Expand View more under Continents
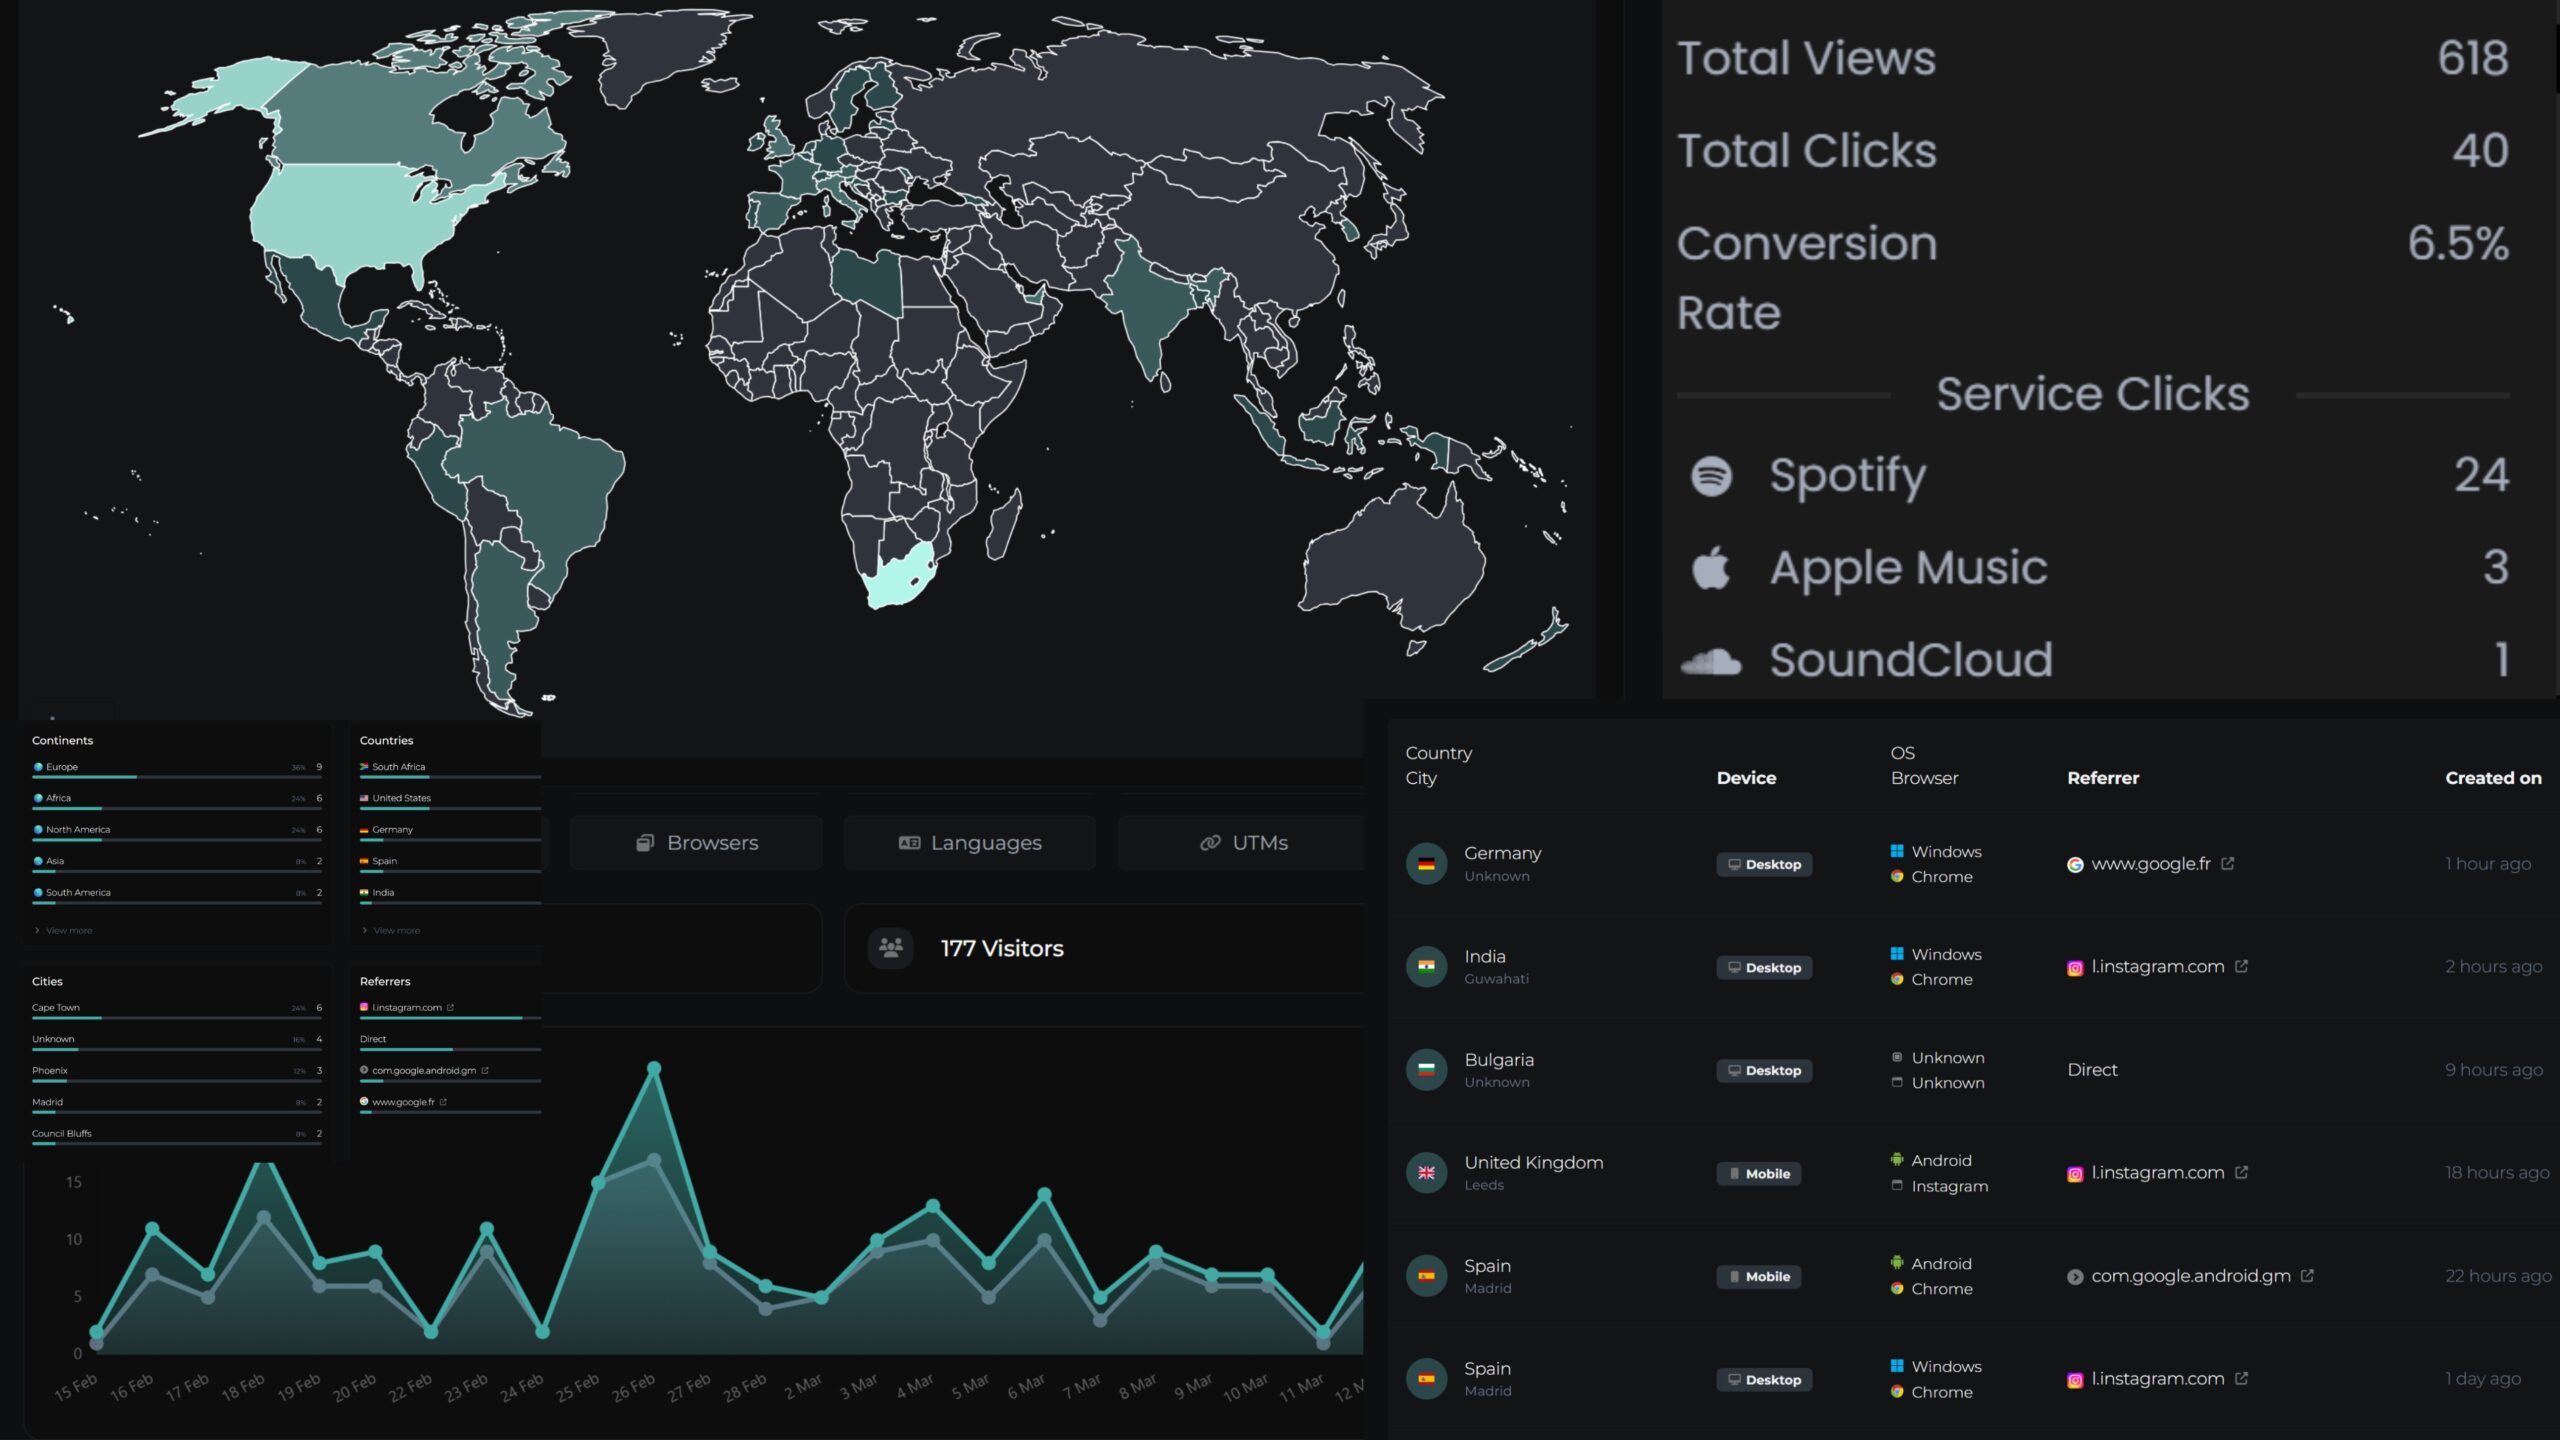 coord(68,930)
